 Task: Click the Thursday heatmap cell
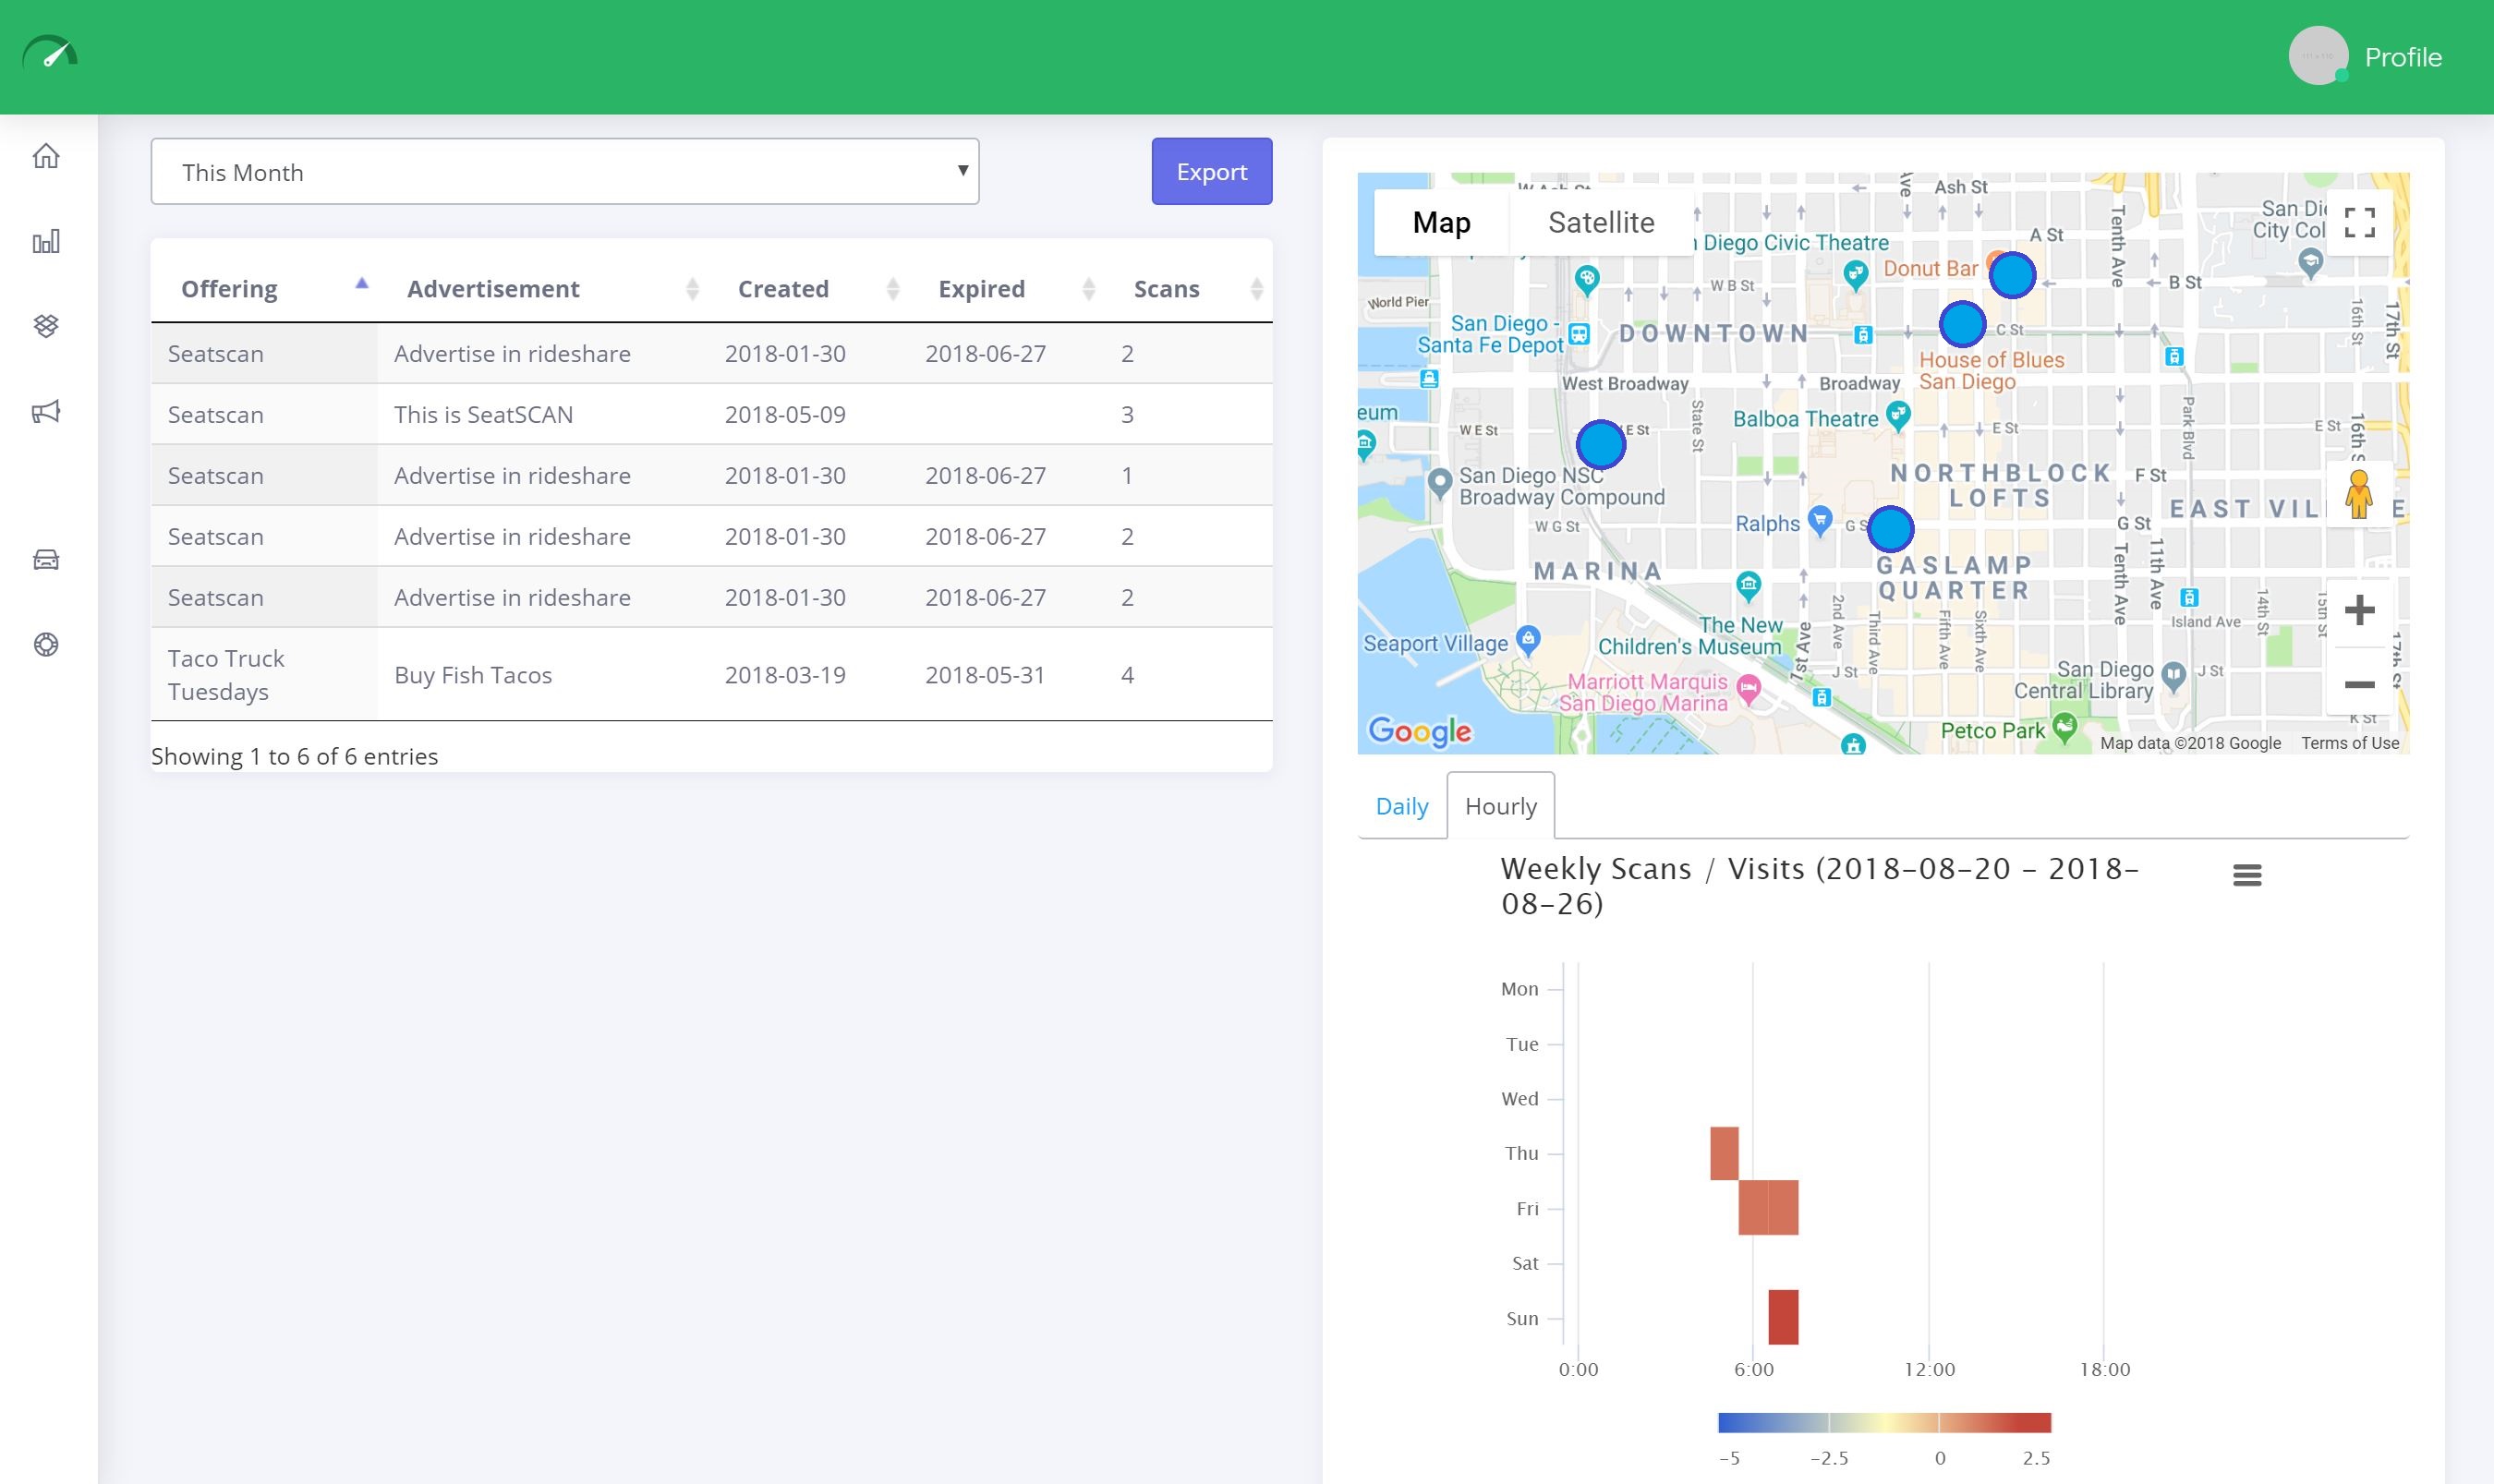tap(1724, 1153)
